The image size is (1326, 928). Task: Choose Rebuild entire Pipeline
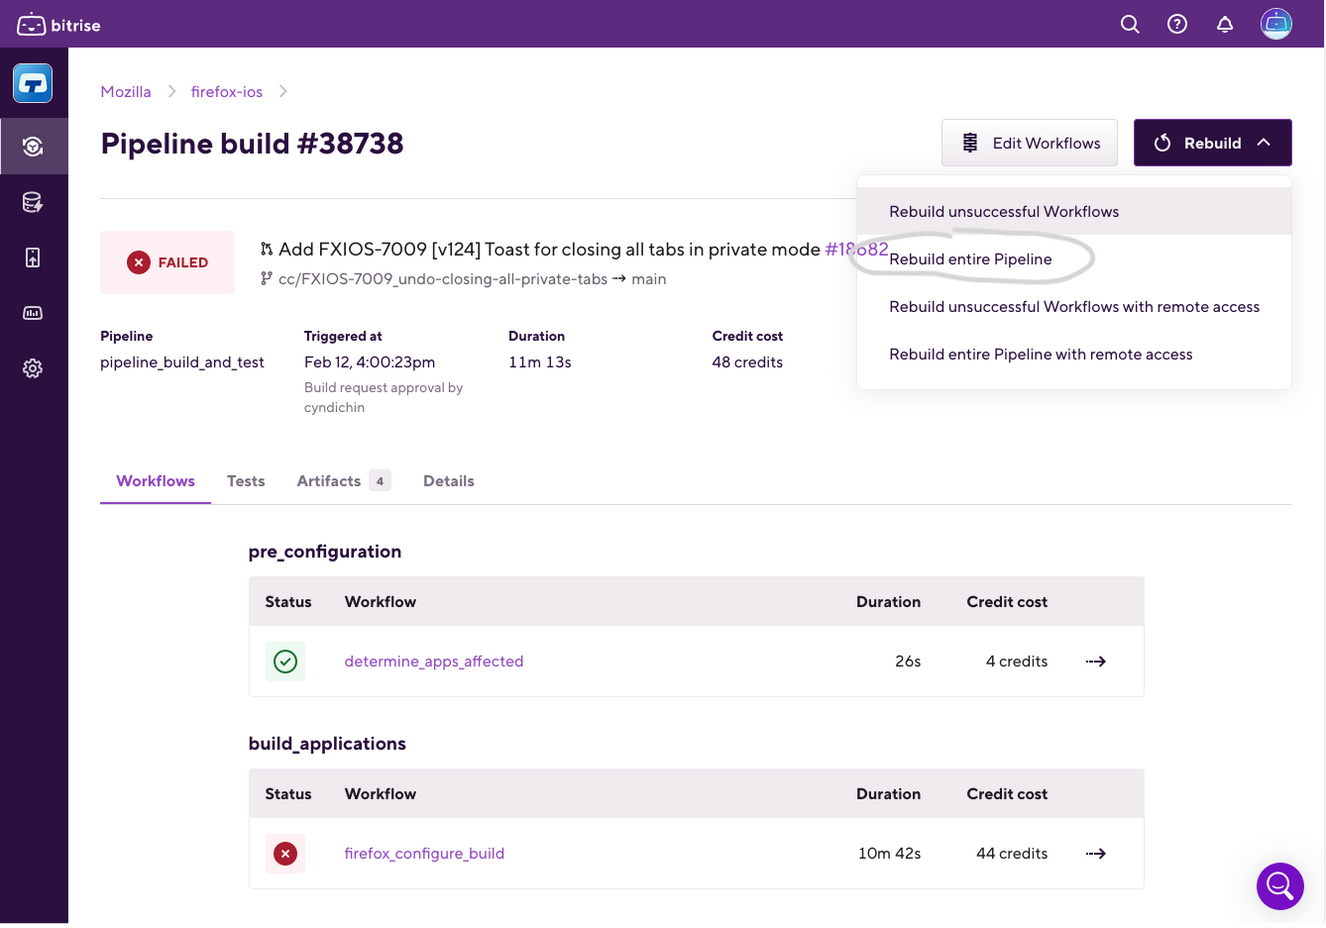point(970,259)
